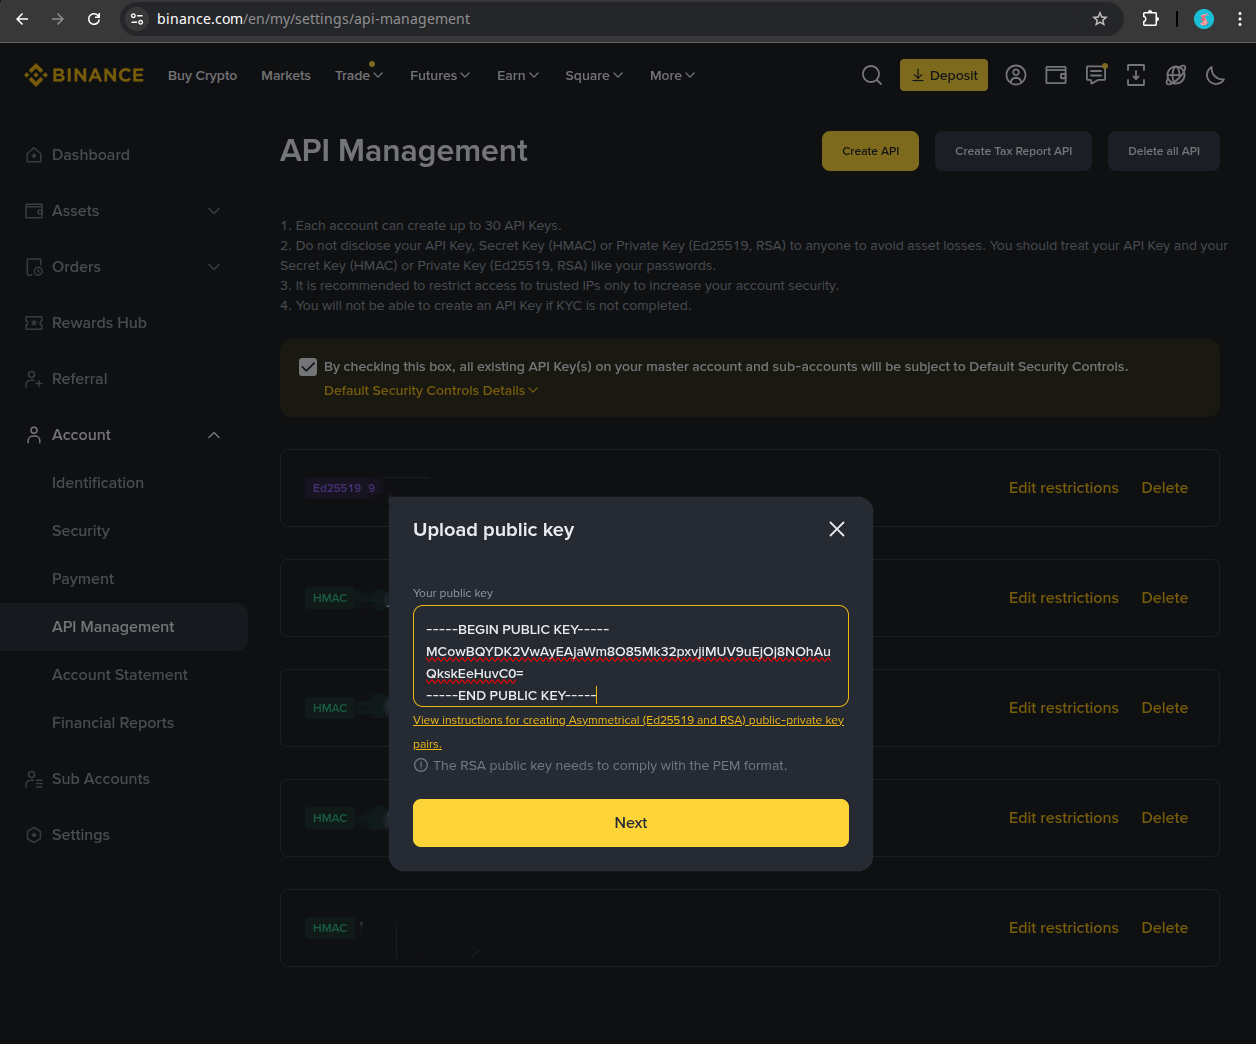Click the Sub Accounts icon
The width and height of the screenshot is (1256, 1044).
click(x=34, y=779)
